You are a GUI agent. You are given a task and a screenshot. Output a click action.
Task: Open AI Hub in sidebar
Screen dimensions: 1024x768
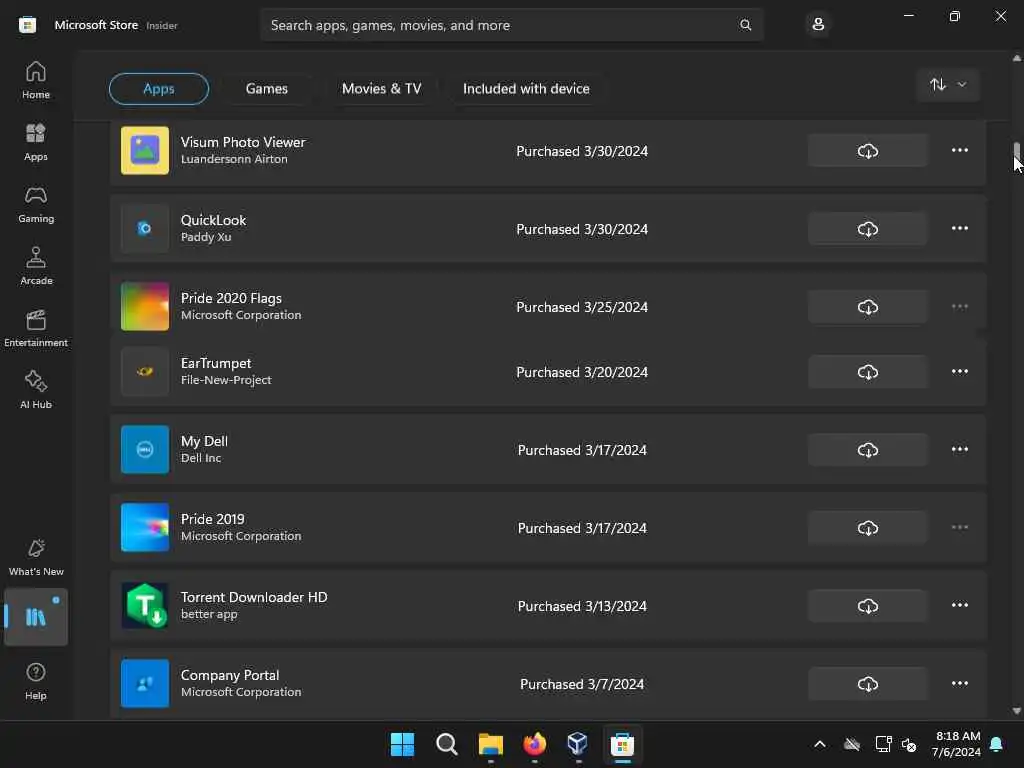tap(36, 391)
